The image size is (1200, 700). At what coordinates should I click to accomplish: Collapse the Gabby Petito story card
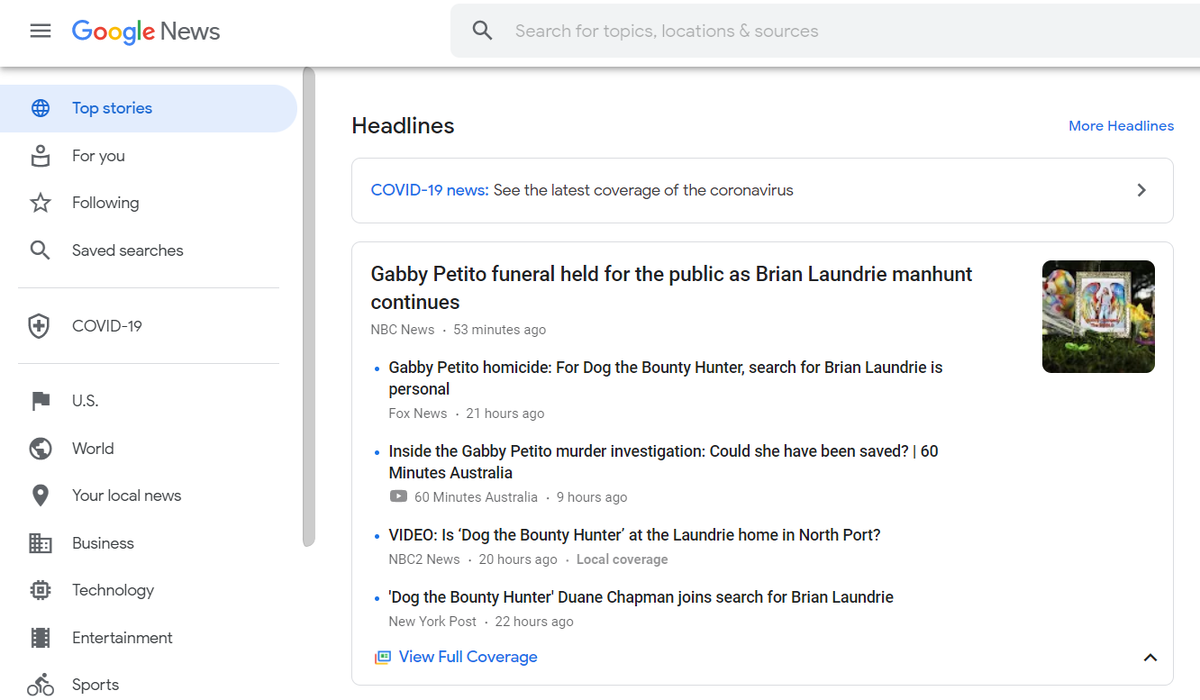click(1150, 657)
